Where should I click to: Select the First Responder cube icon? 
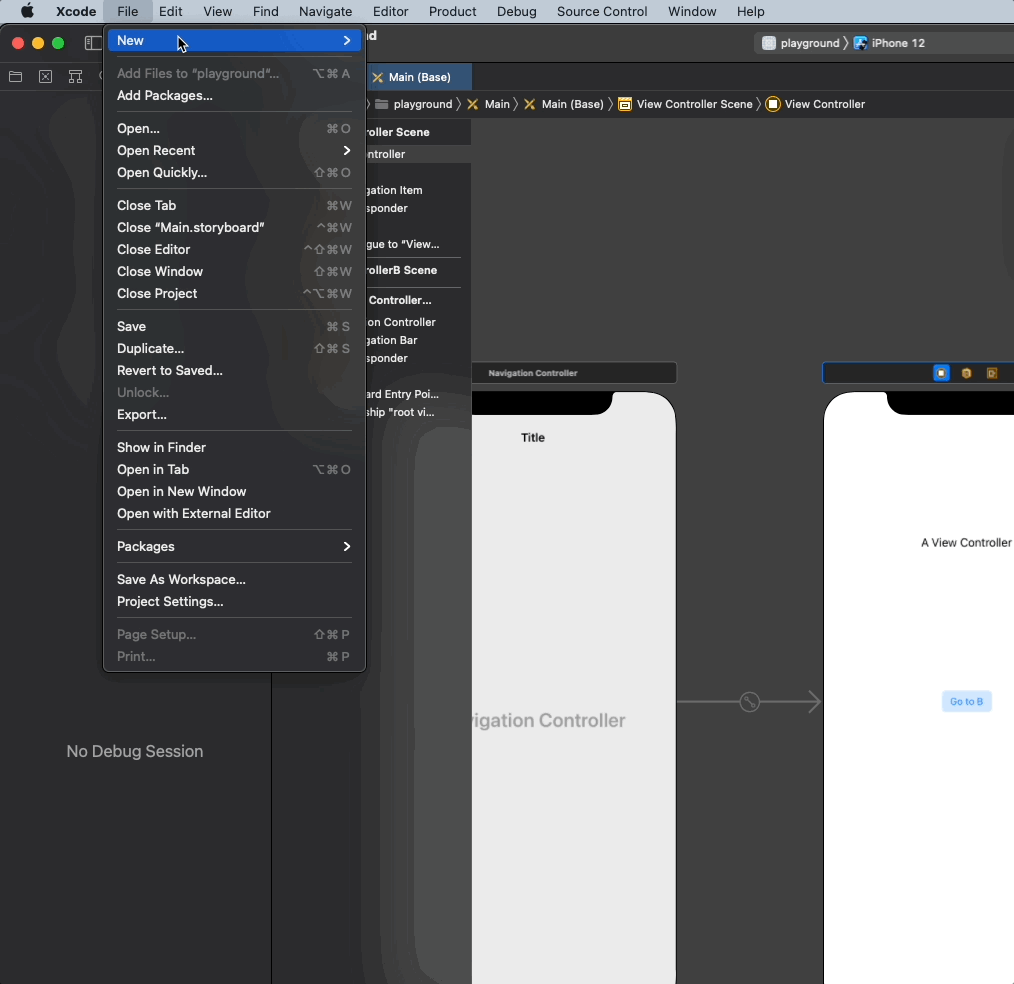[966, 373]
